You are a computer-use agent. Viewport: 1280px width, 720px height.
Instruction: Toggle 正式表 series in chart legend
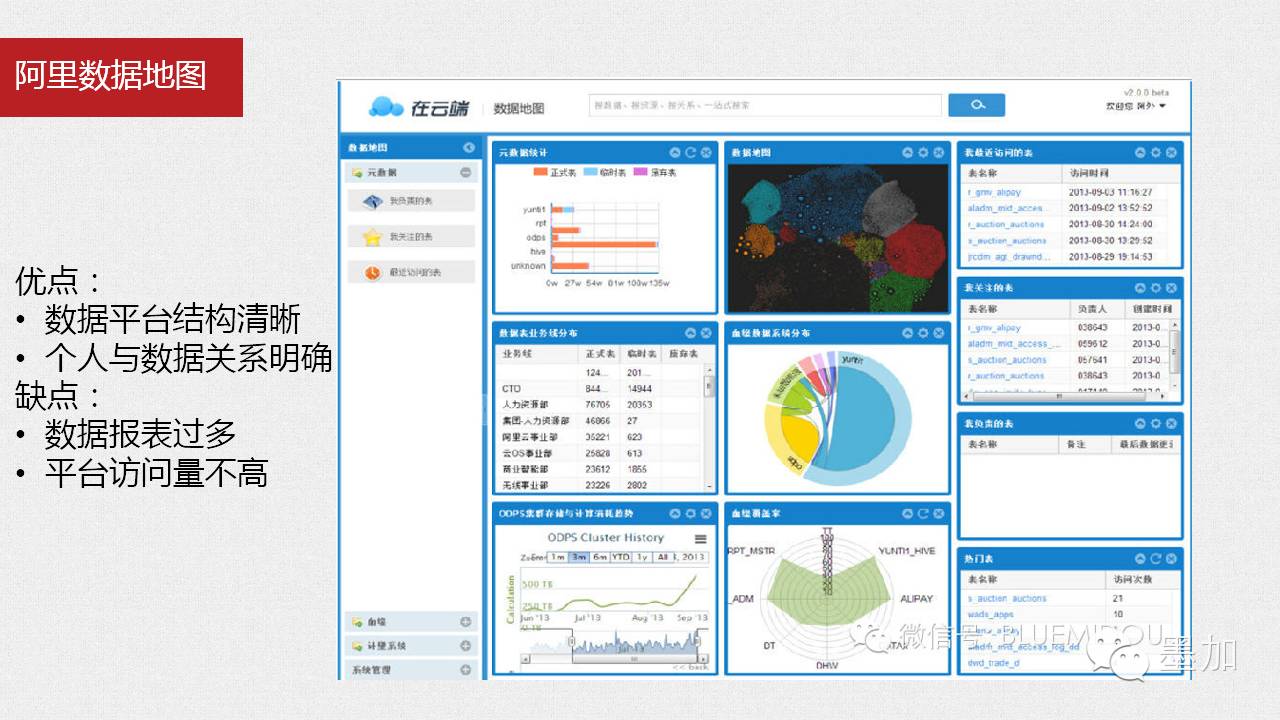[x=556, y=173]
